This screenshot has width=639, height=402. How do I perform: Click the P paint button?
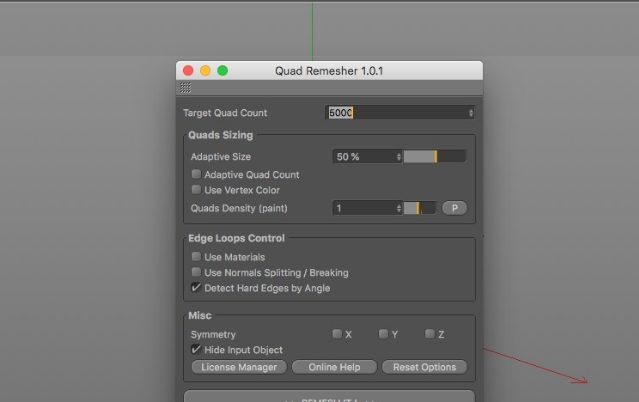(x=454, y=208)
